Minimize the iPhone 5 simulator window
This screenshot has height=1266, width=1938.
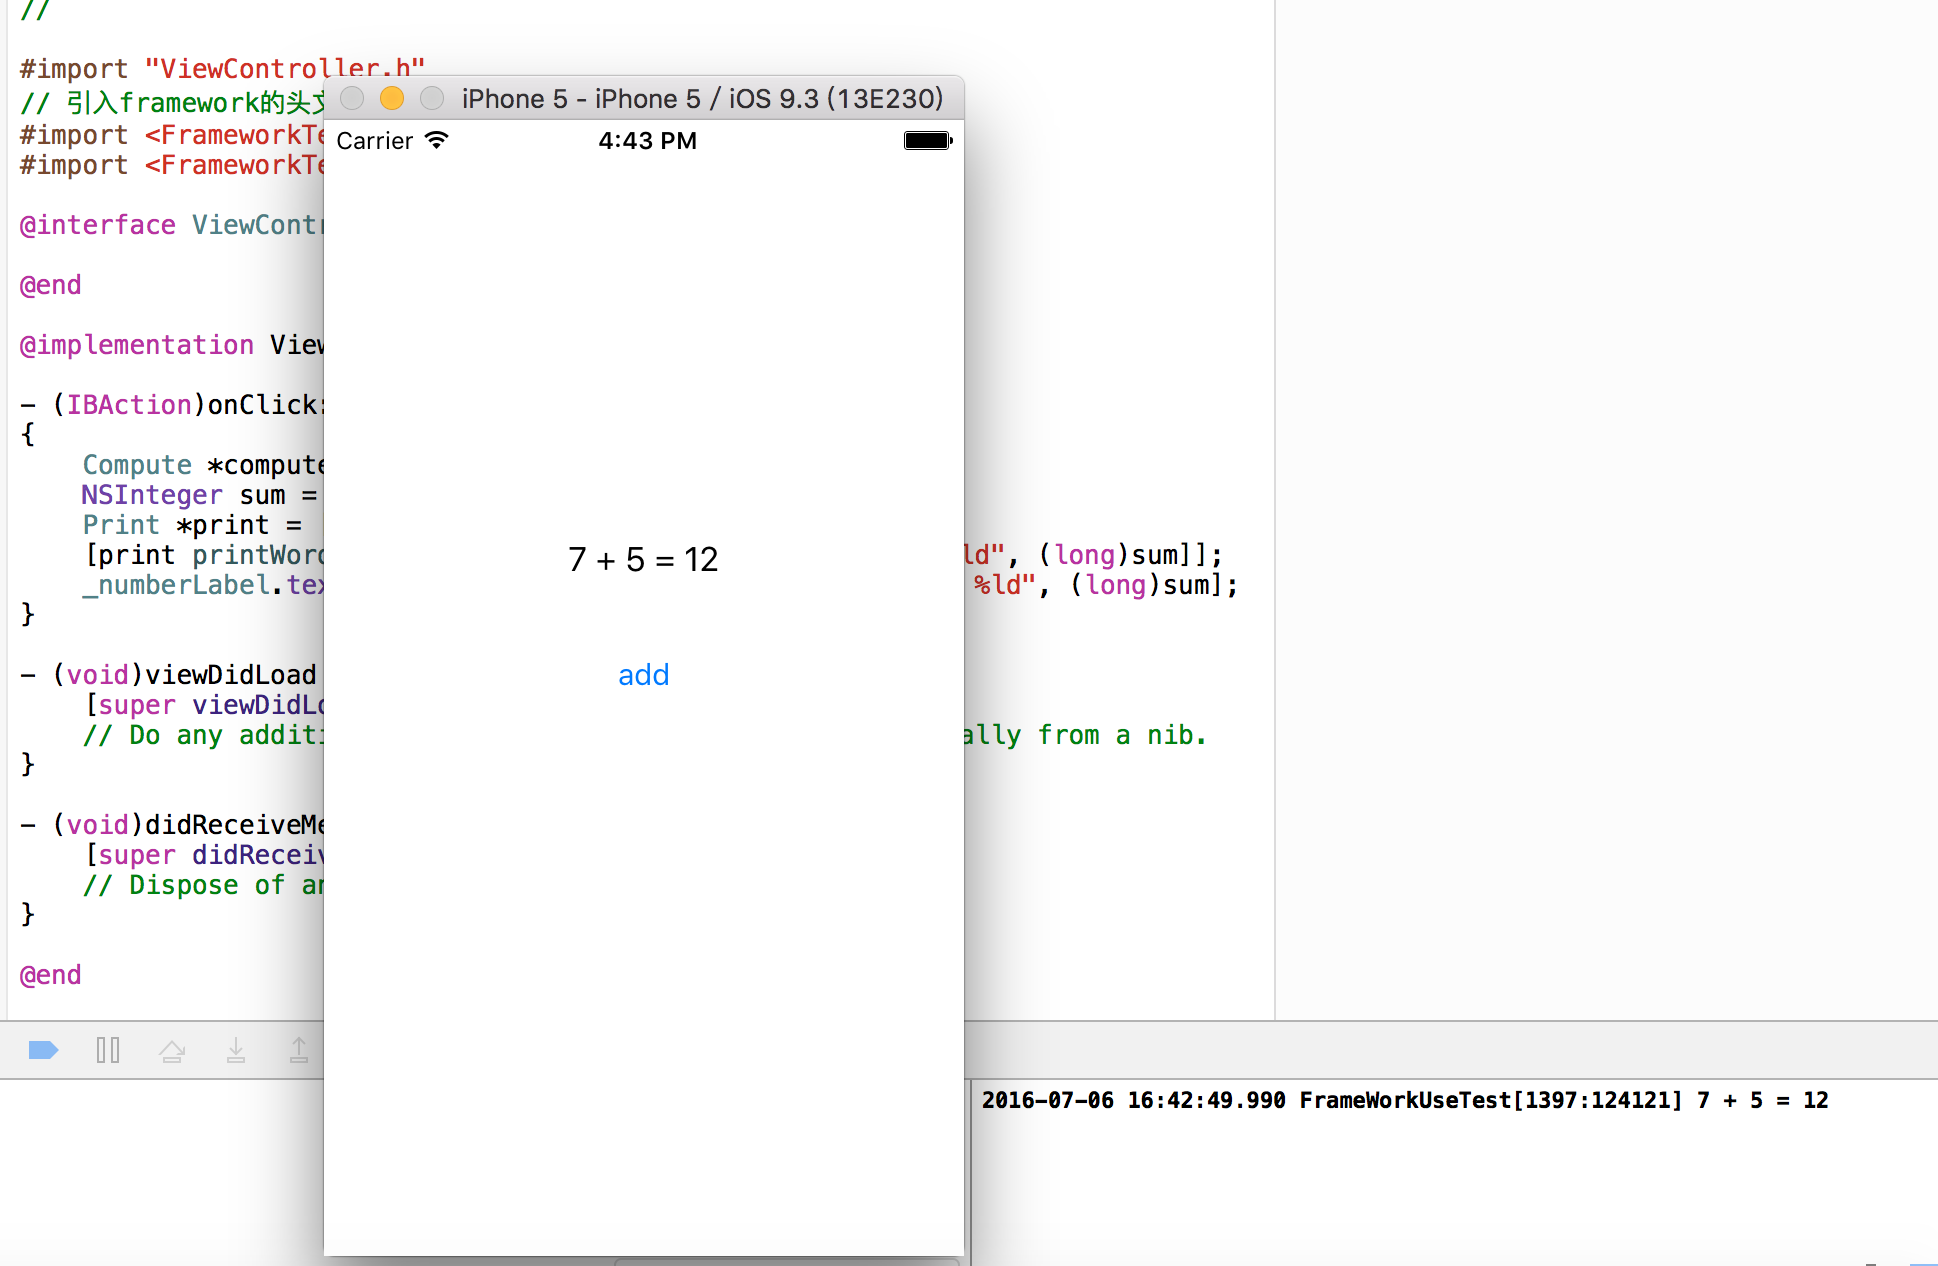tap(392, 98)
